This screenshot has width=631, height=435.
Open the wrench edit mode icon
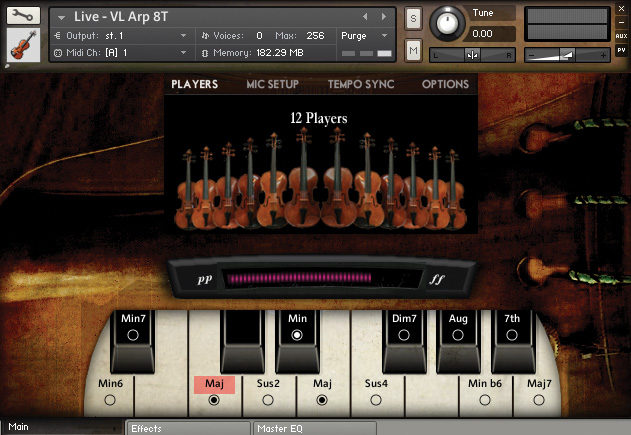(x=22, y=16)
